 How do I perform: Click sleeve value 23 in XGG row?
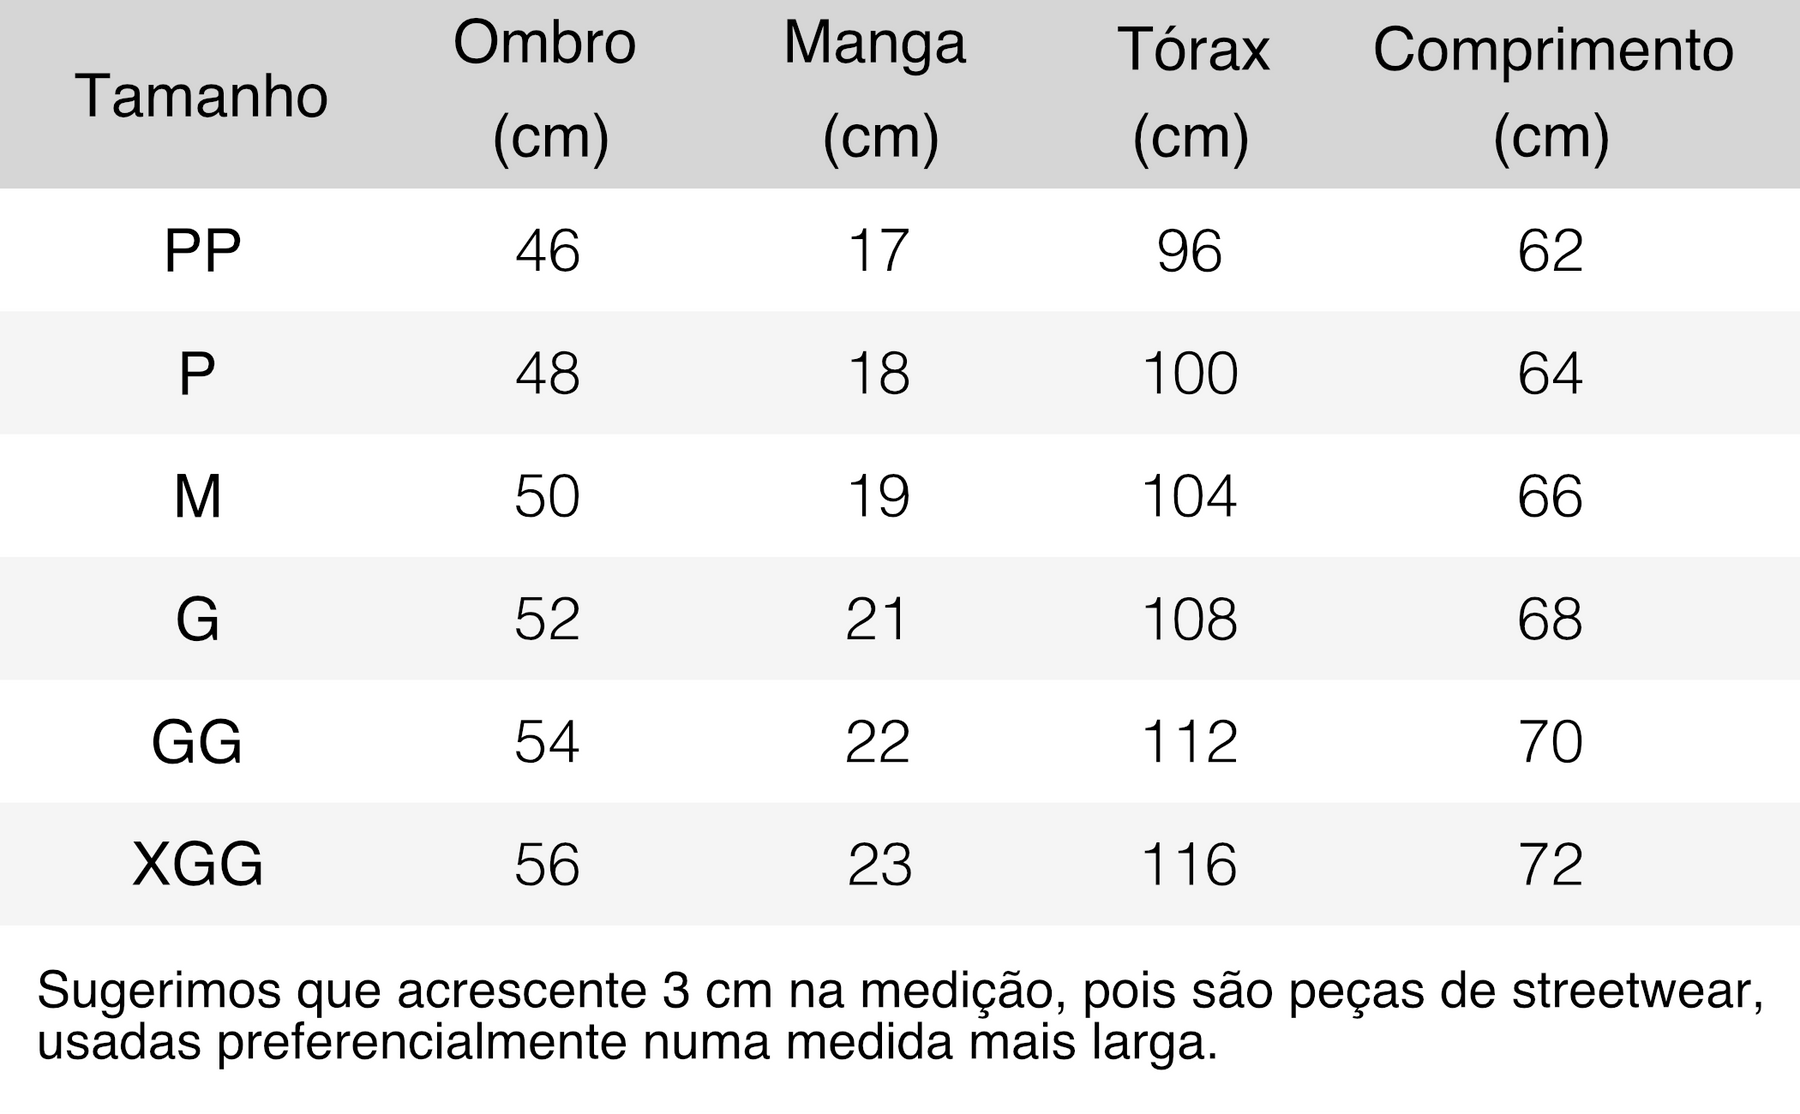(879, 864)
